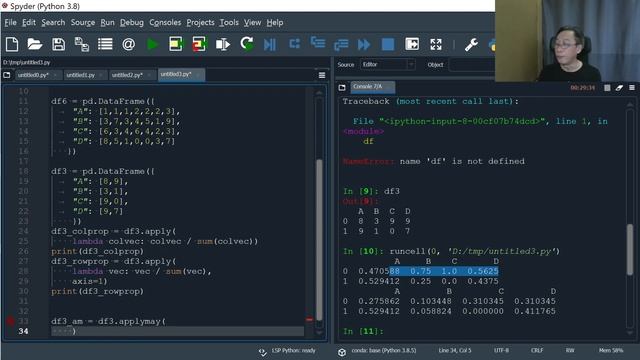Screen dimensions: 640x360
Task: Open the Debug menu
Action: coord(131,22)
